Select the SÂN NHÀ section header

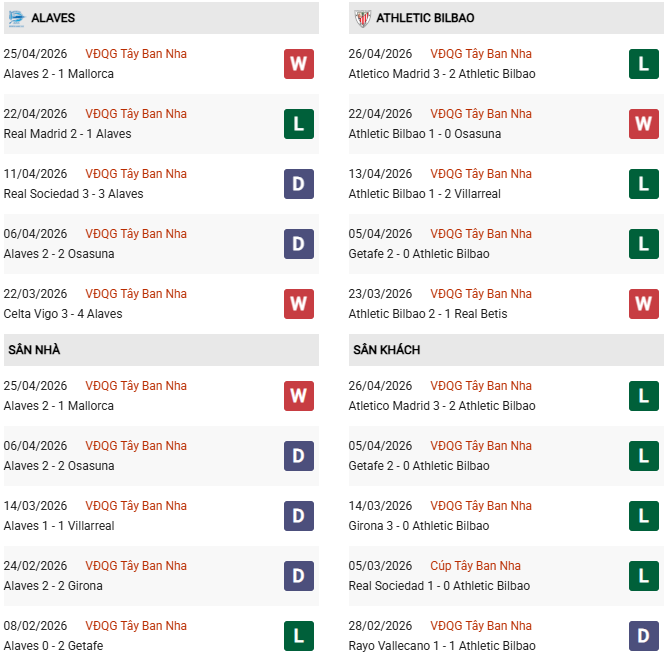coord(161,350)
